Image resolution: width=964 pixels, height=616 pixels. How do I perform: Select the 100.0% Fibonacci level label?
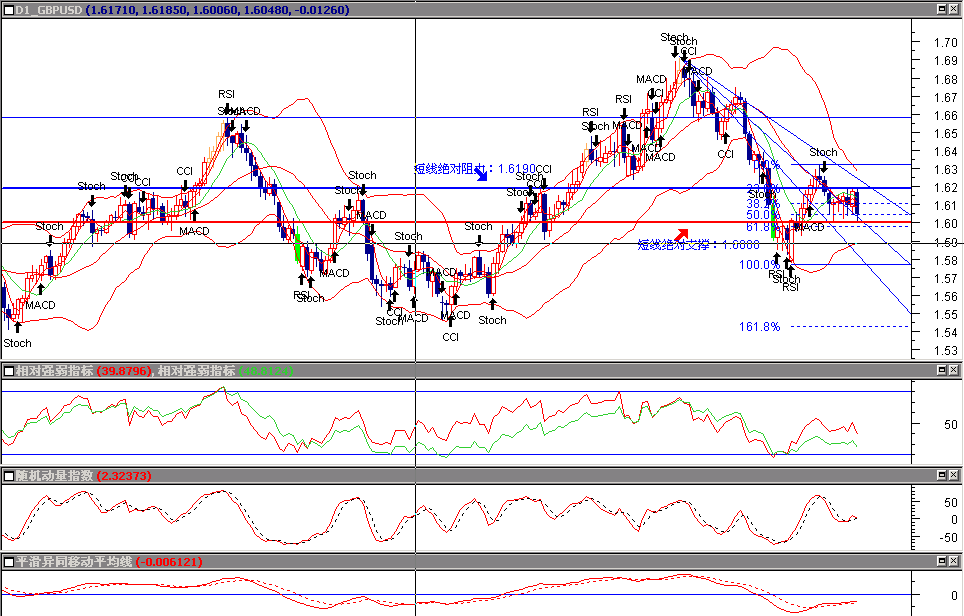point(759,265)
